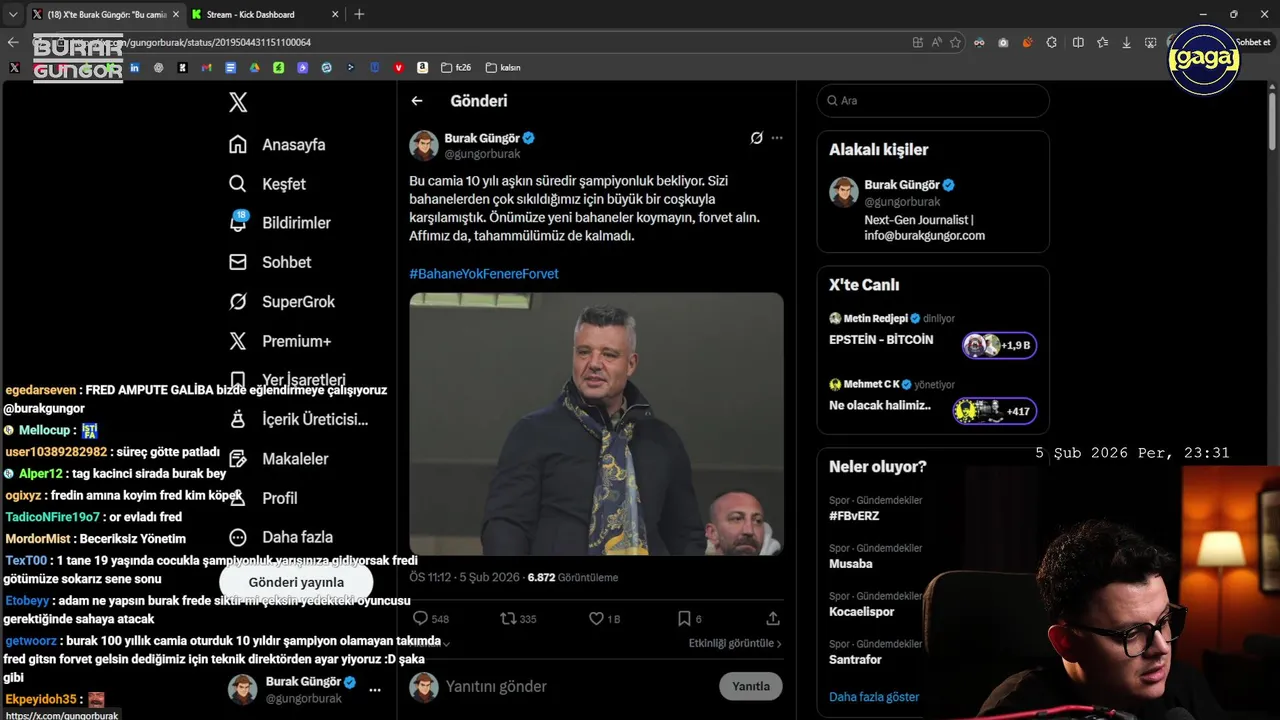Open SuperGrok from the sidebar

[x=282, y=301]
